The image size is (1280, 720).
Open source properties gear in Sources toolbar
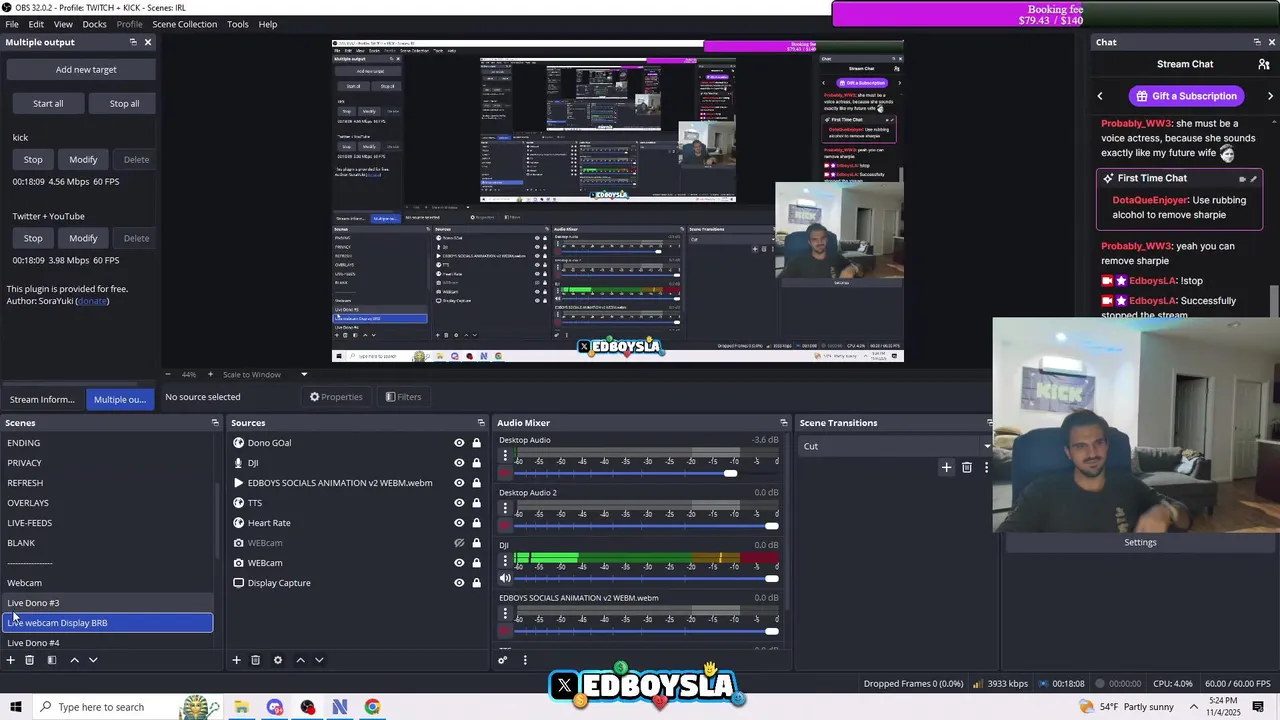(278, 660)
